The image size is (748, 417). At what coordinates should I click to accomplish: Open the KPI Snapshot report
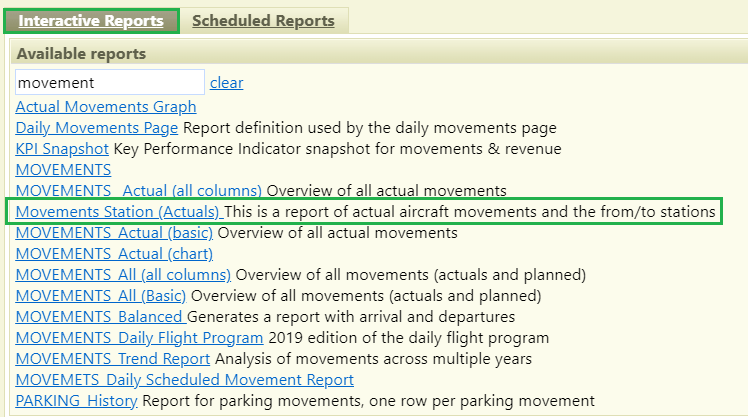click(x=62, y=149)
